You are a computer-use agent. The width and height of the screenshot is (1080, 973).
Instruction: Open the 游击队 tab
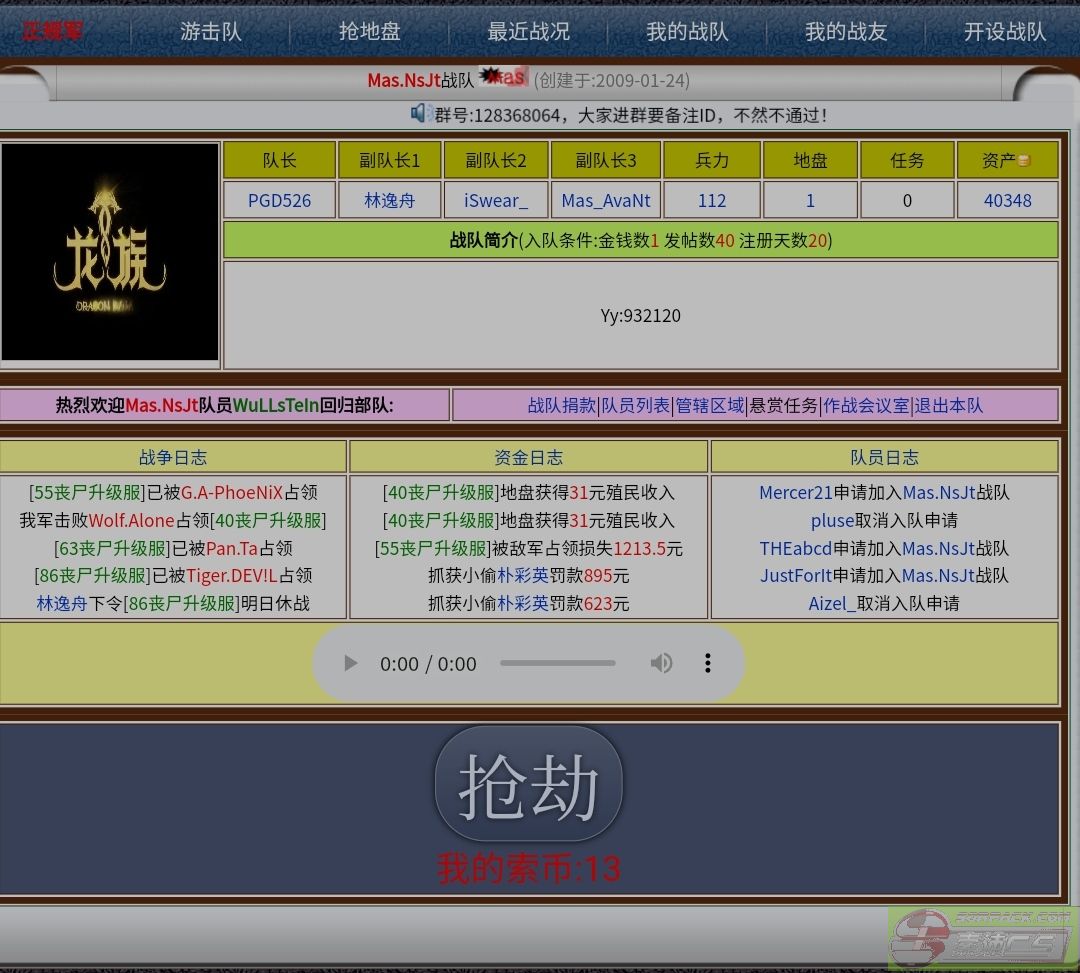tap(211, 31)
